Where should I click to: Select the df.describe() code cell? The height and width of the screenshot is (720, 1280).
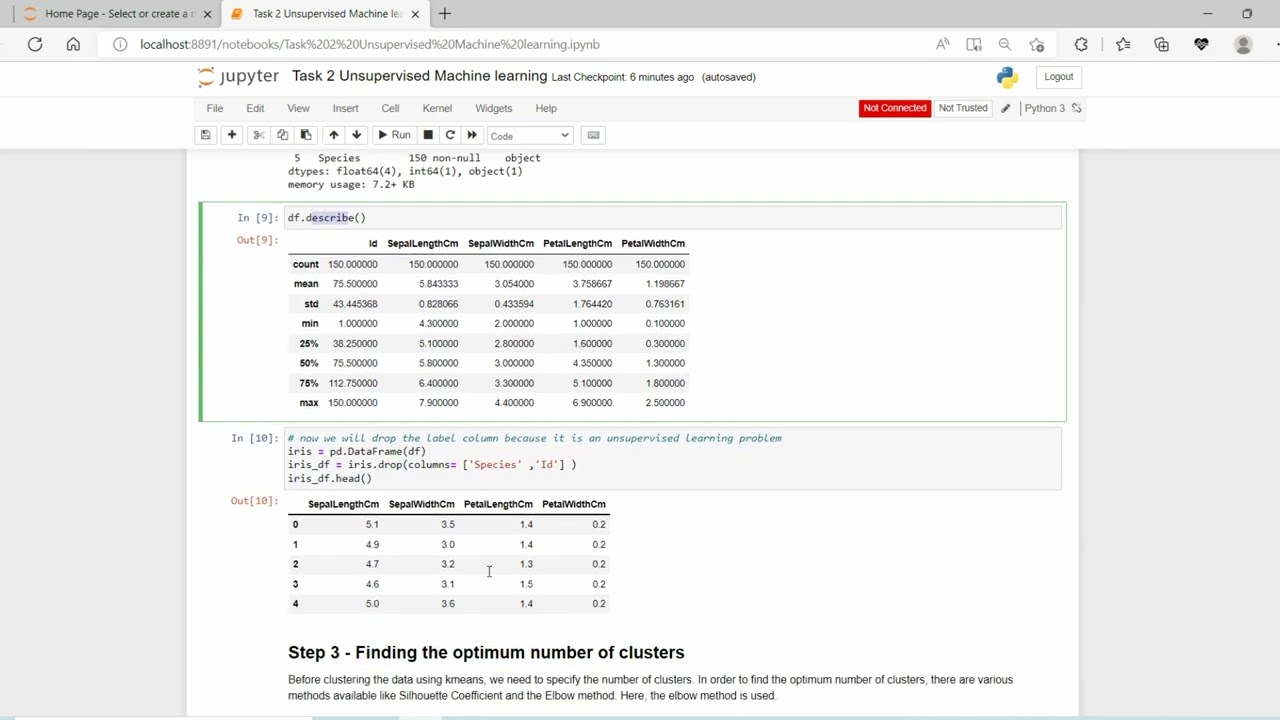(x=672, y=218)
